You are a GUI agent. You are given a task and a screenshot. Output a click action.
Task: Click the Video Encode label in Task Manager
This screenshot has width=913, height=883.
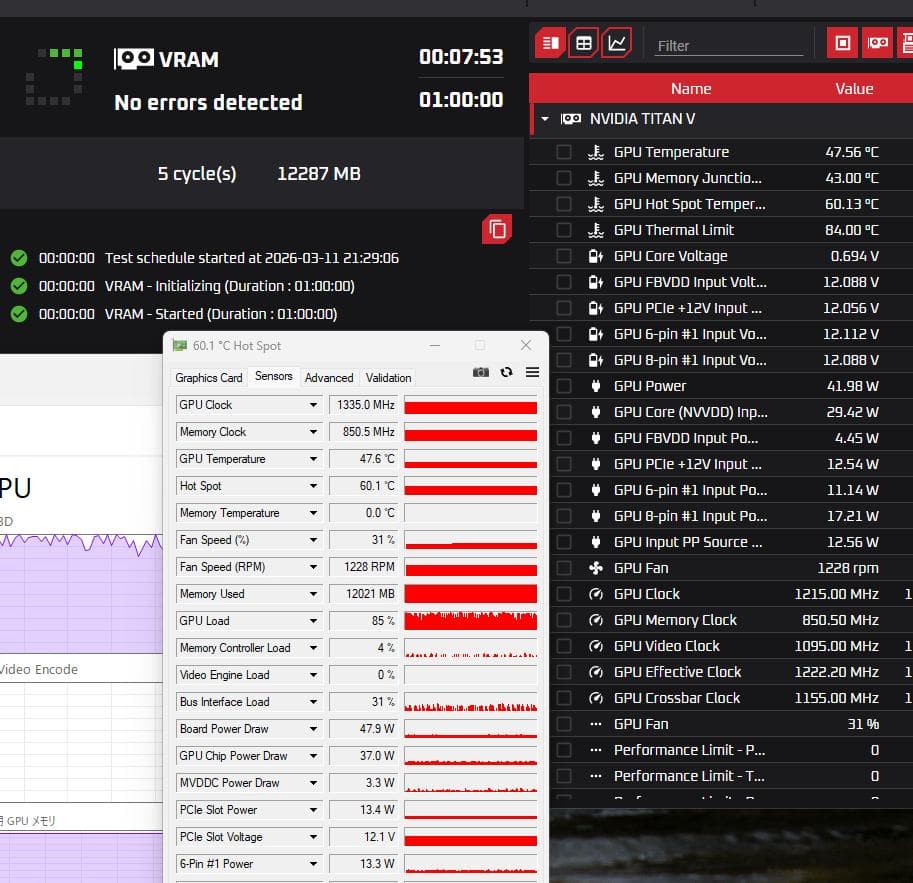[39, 669]
